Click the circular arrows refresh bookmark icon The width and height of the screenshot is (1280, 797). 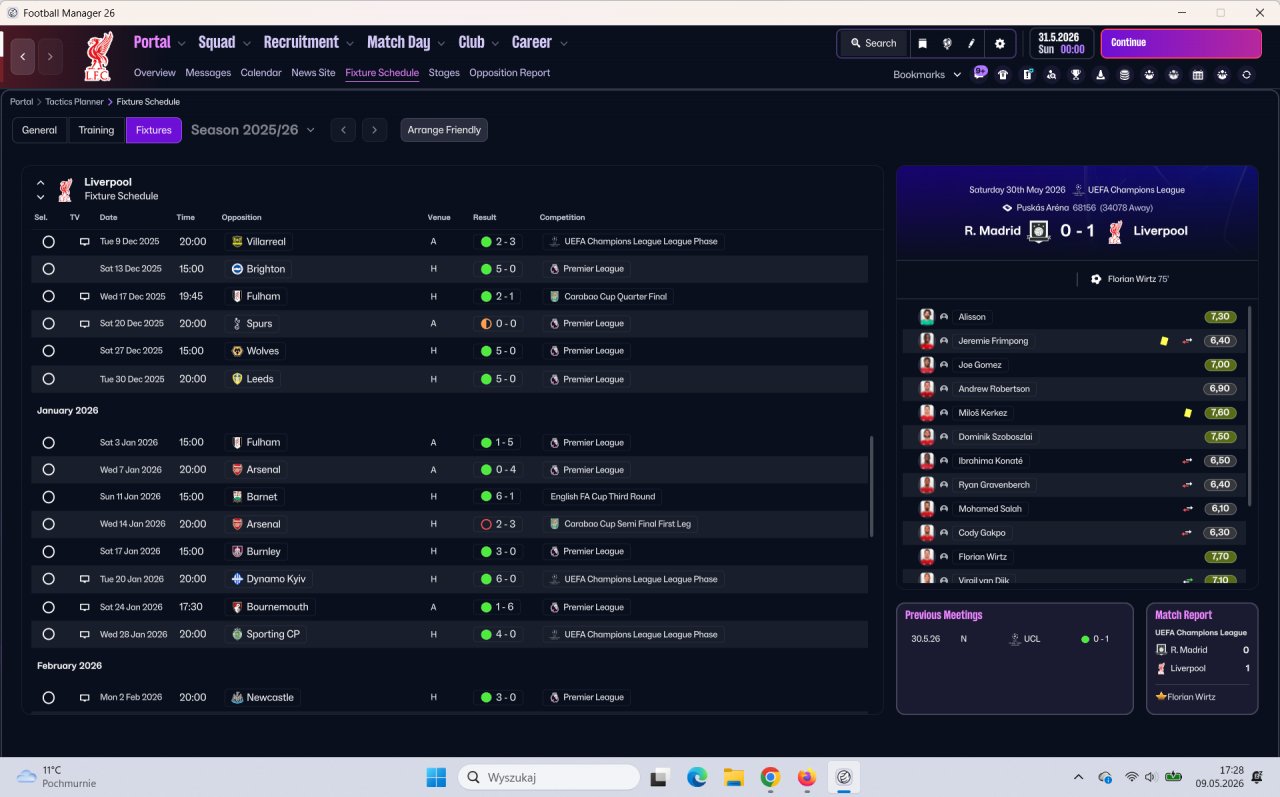point(1246,75)
